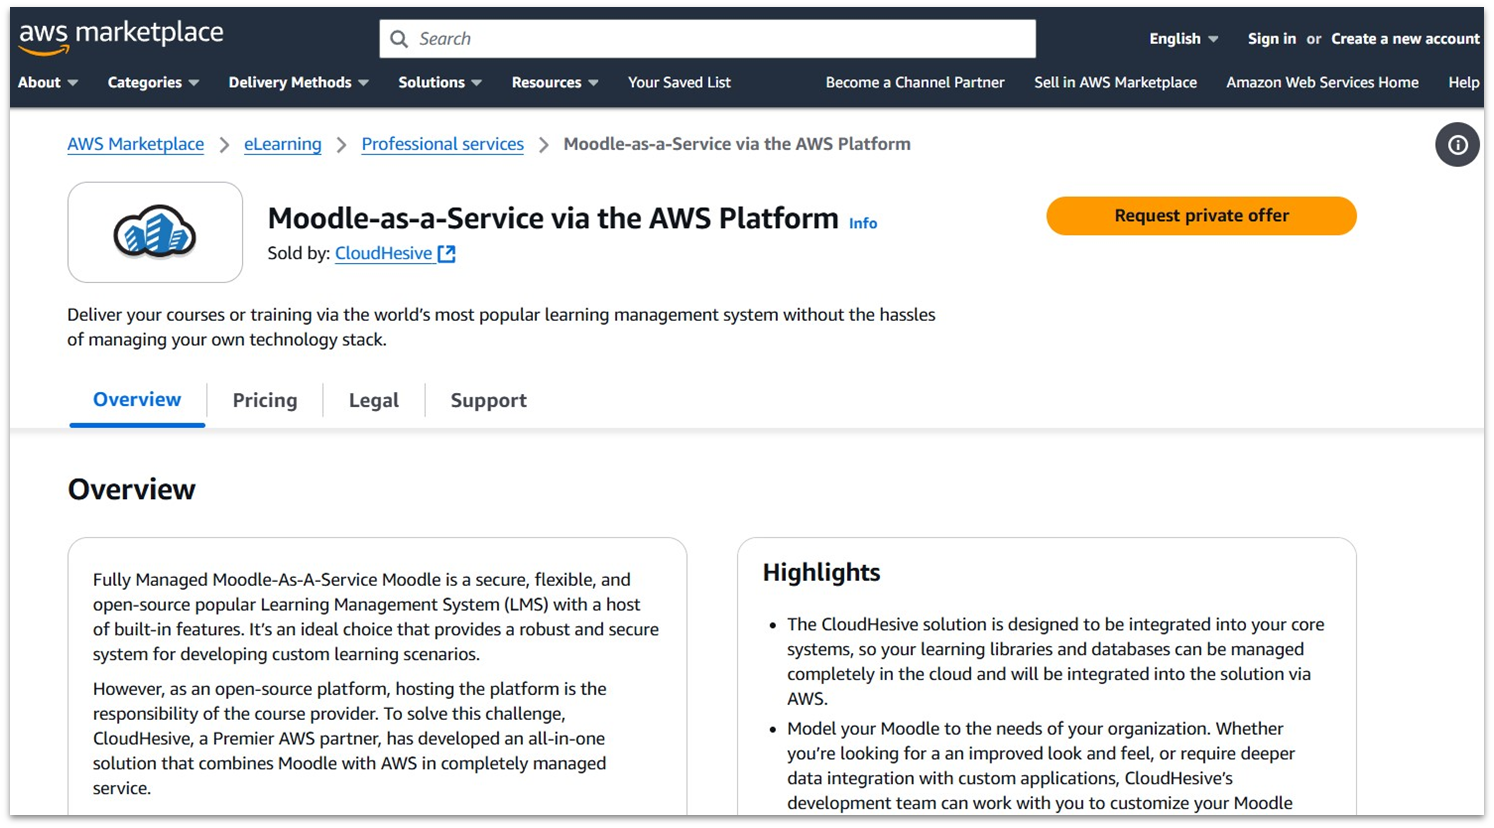Image resolution: width=1494 pixels, height=828 pixels.
Task: Follow the Professional services breadcrumb link
Action: point(442,144)
